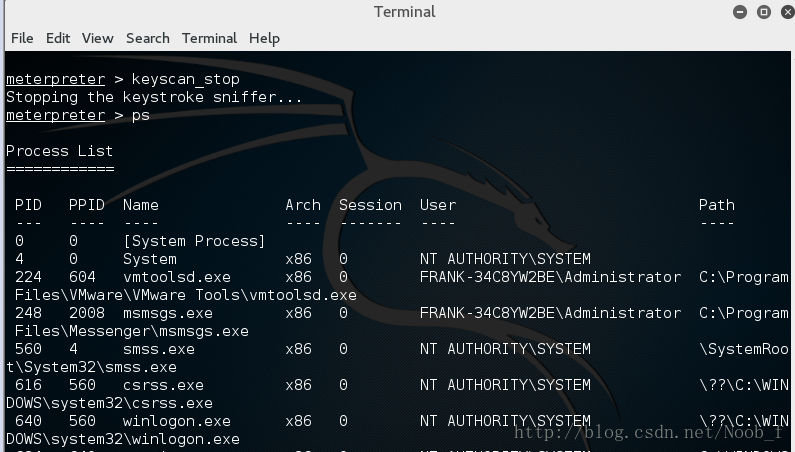Viewport: 795px width, 452px height.
Task: Open the File menu
Action: pos(22,38)
